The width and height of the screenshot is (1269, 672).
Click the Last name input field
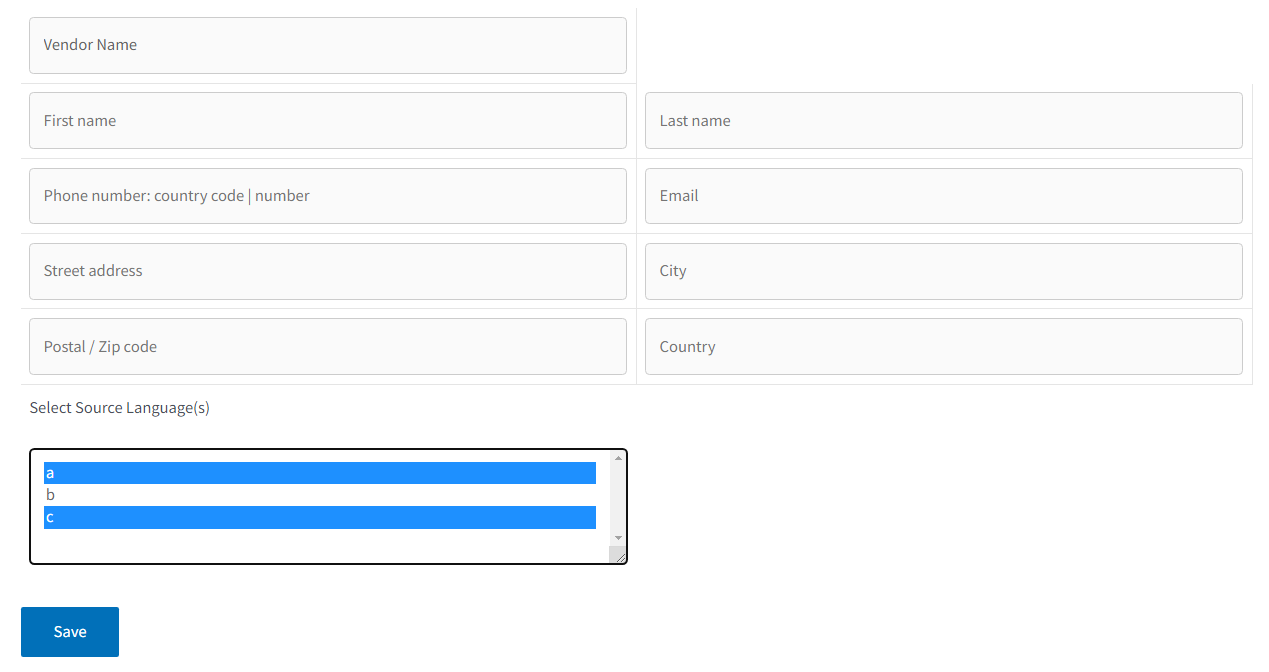pos(943,120)
